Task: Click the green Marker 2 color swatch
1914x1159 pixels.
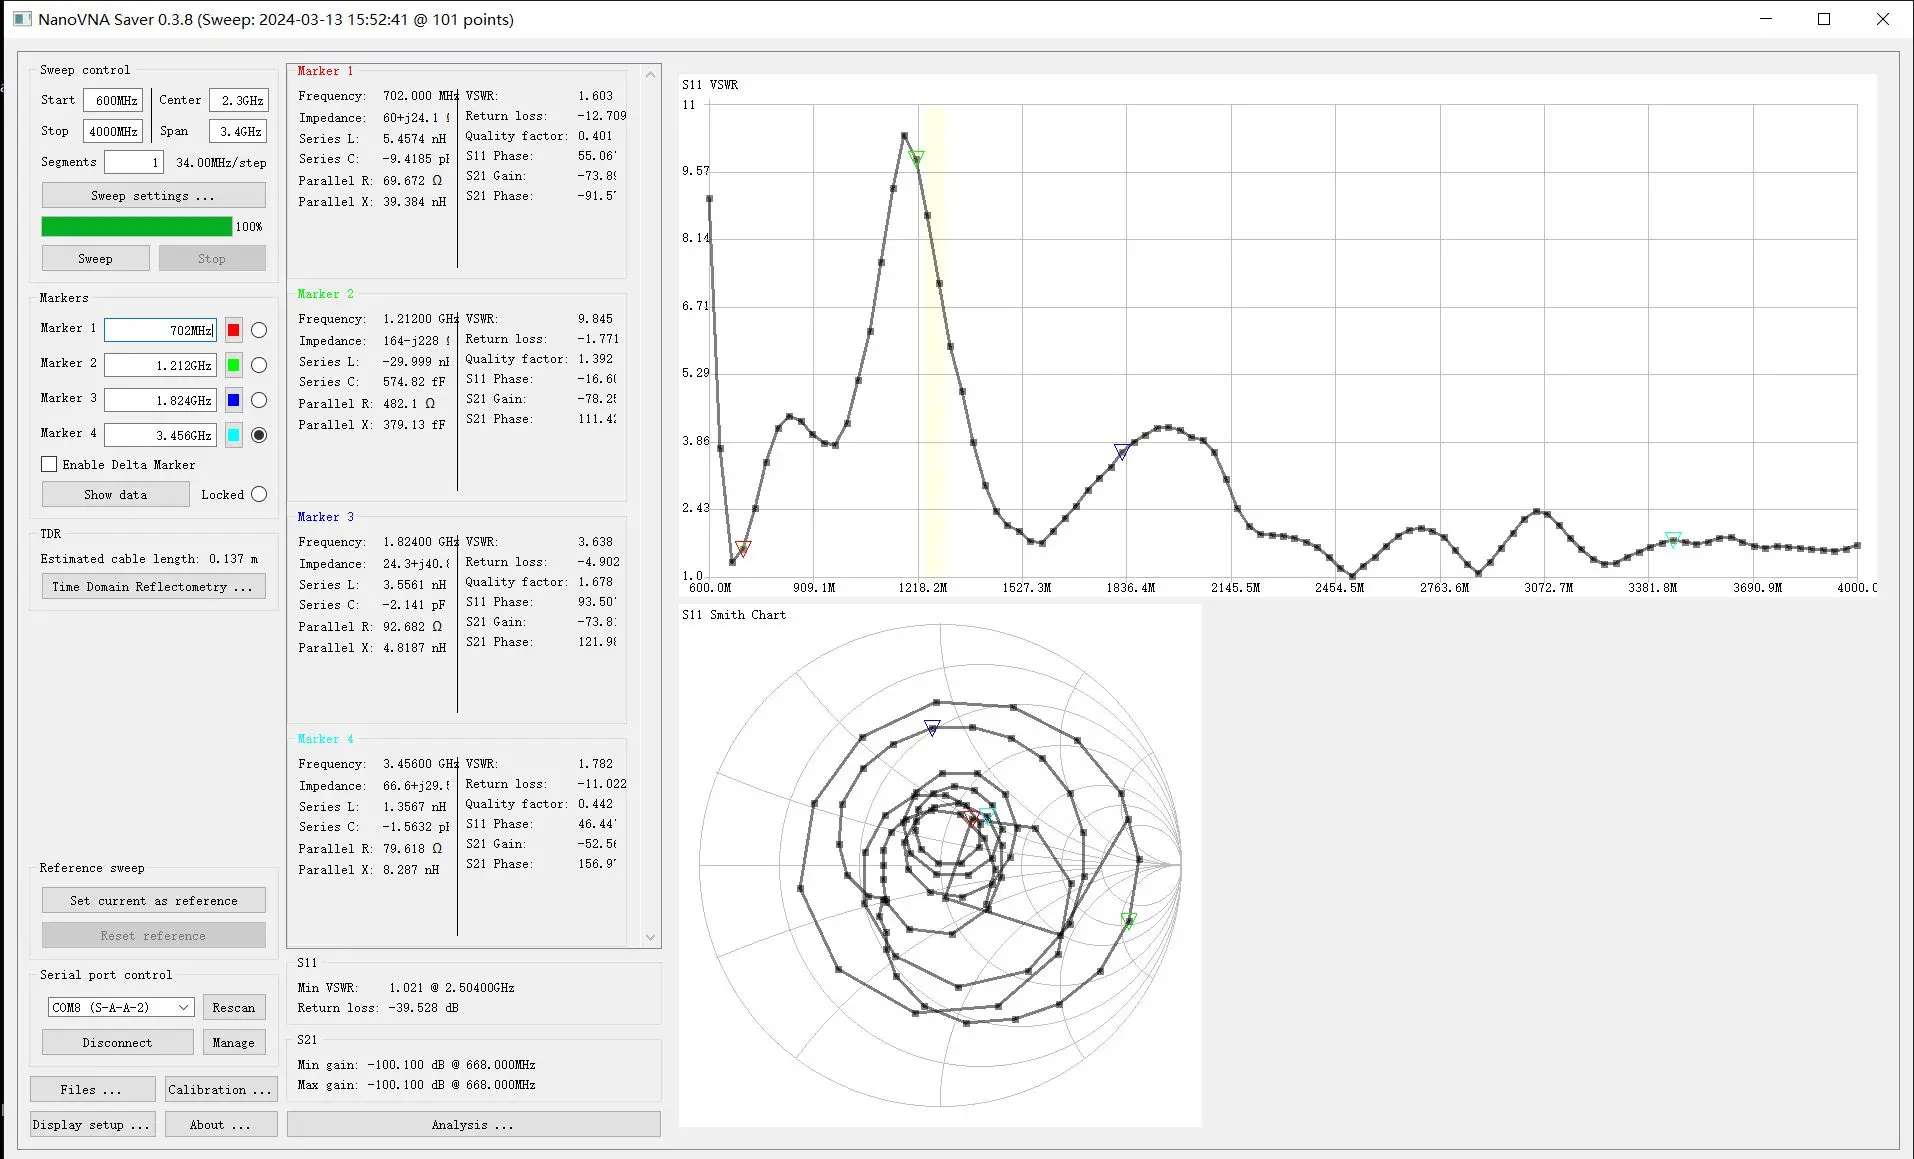Action: pos(233,365)
